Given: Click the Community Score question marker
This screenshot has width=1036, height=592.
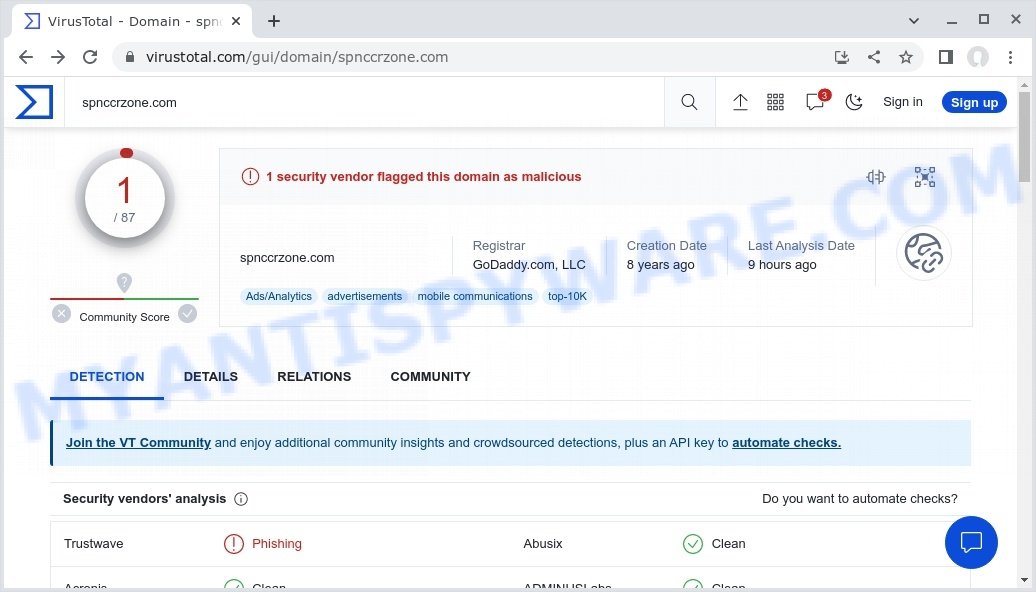Looking at the screenshot, I should pyautogui.click(x=124, y=283).
